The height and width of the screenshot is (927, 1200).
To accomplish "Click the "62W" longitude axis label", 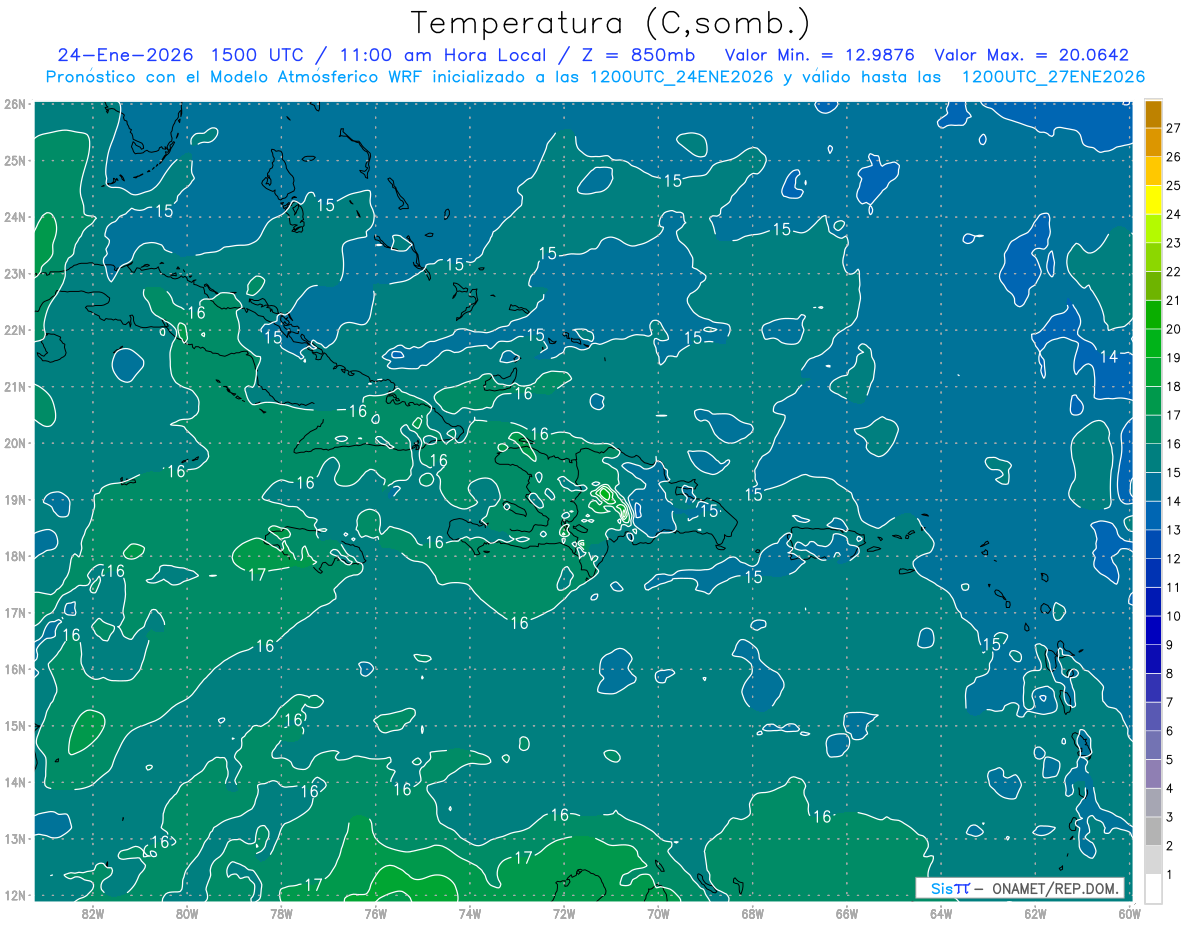I will coord(1035,913).
